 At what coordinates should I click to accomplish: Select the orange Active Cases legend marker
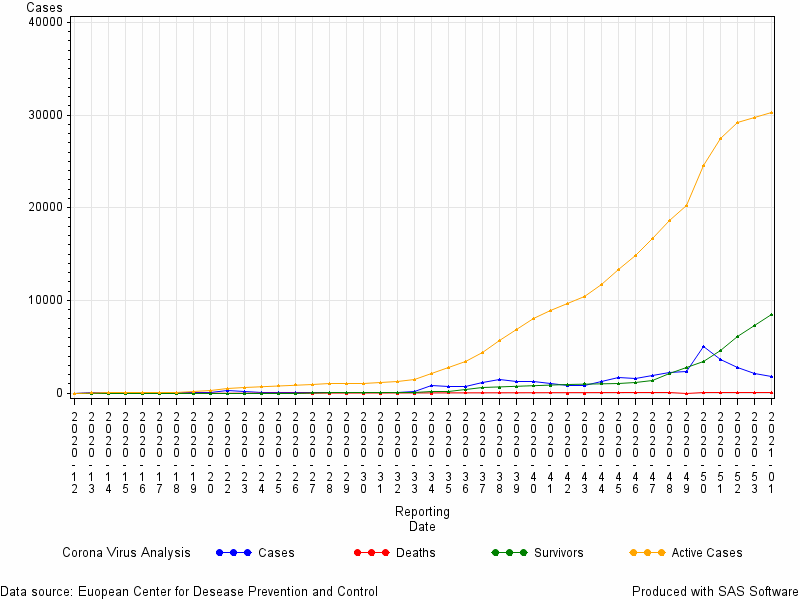647,553
